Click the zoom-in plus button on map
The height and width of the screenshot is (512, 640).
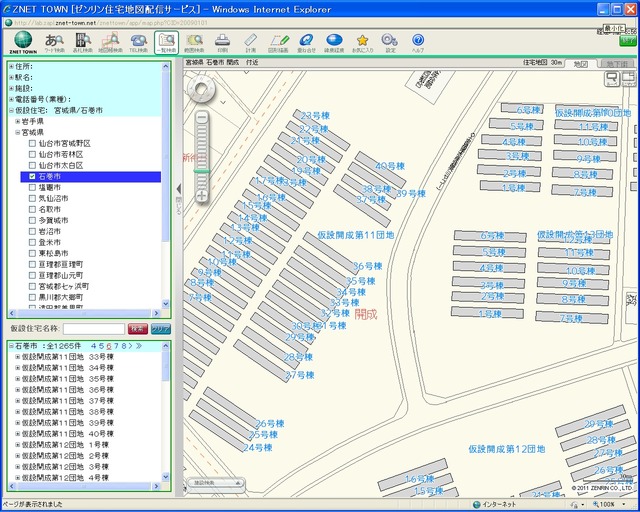pos(202,196)
